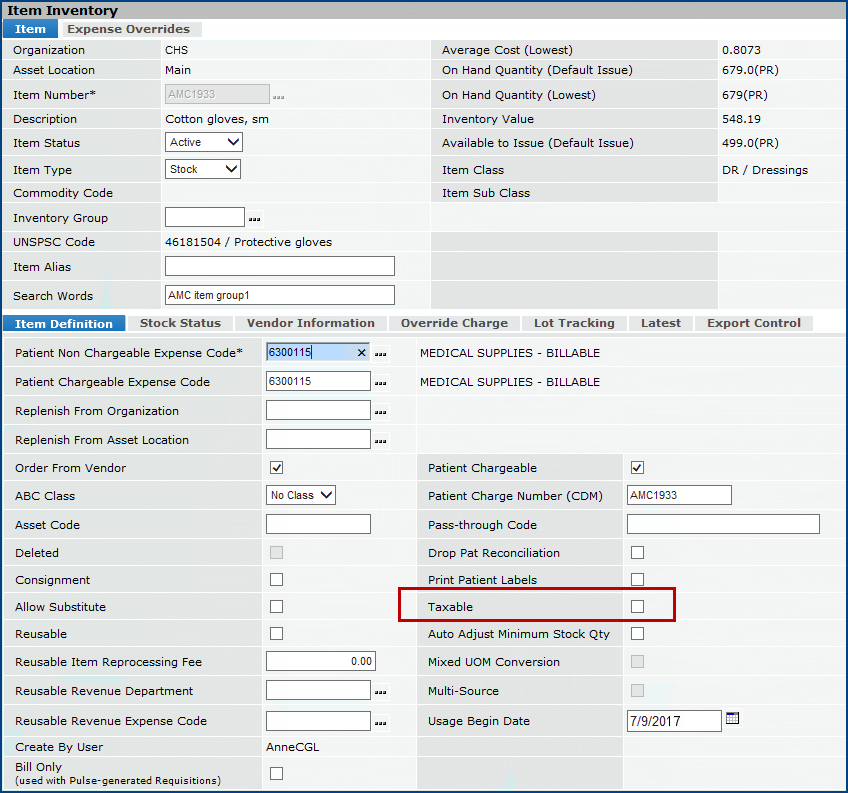The width and height of the screenshot is (848, 793).
Task: Expand the Item Status dropdown
Action: pyautogui.click(x=204, y=143)
